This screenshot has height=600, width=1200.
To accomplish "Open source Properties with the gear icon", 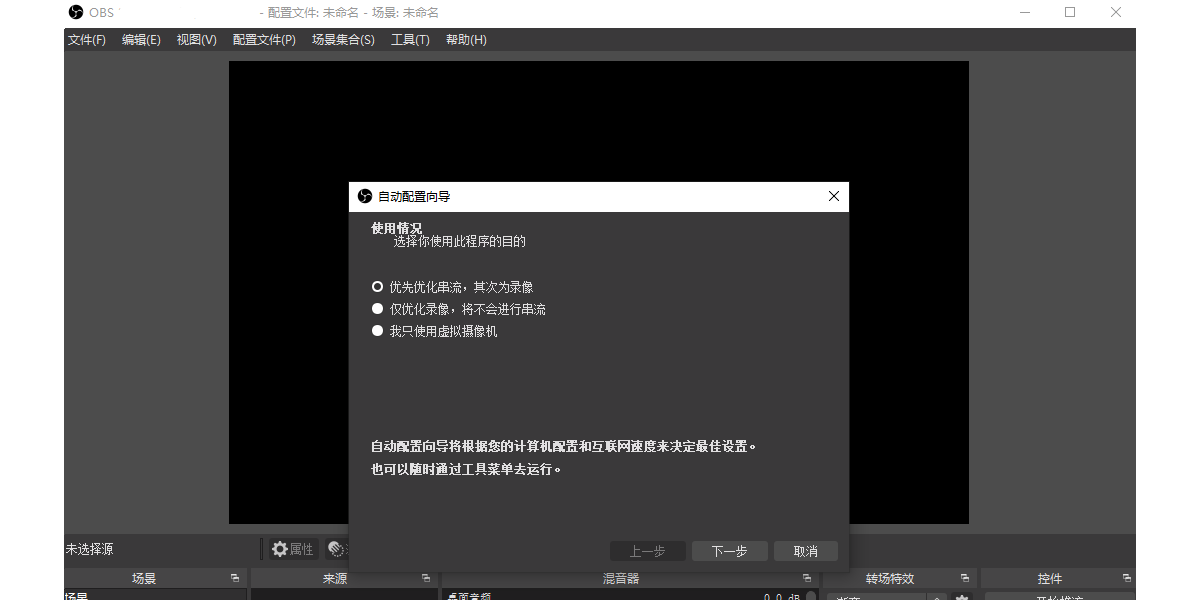I will [280, 548].
